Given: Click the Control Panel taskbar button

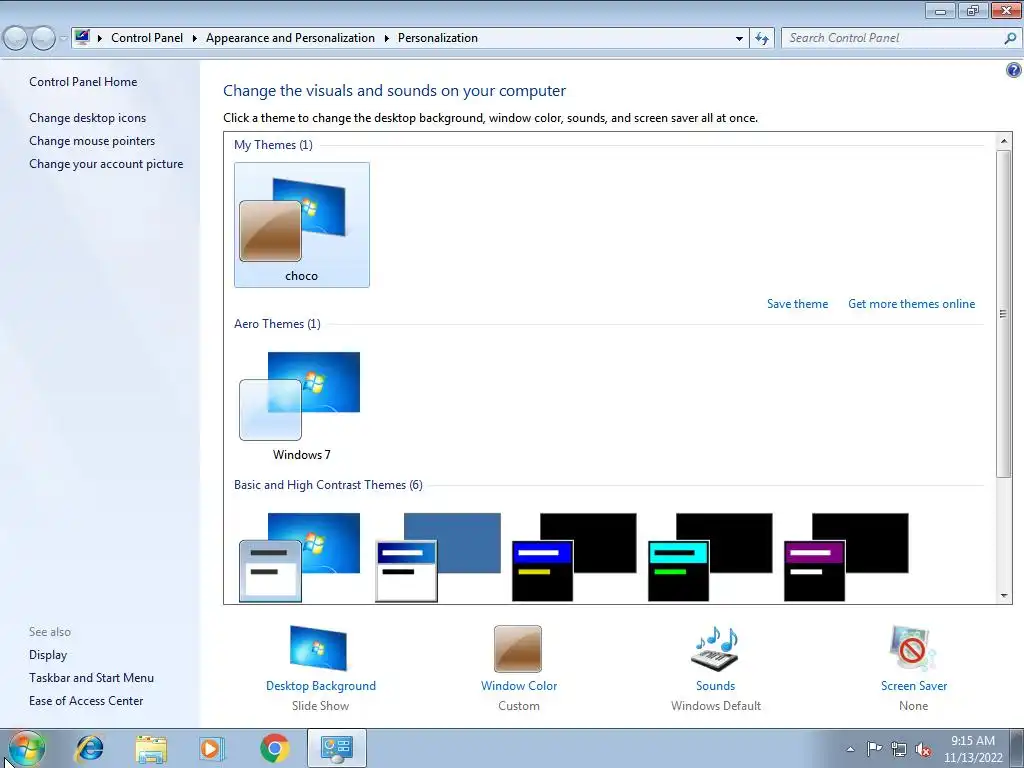Looking at the screenshot, I should [x=336, y=748].
